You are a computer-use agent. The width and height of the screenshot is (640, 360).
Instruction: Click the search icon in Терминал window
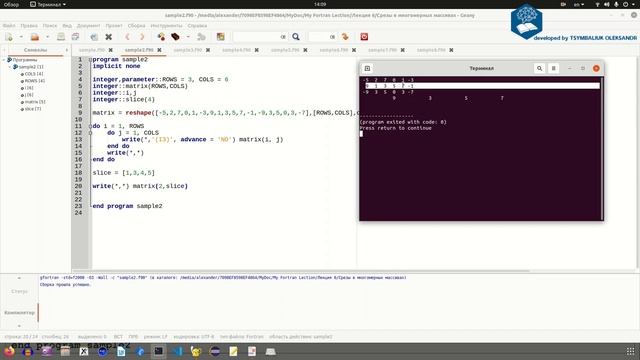click(x=540, y=68)
